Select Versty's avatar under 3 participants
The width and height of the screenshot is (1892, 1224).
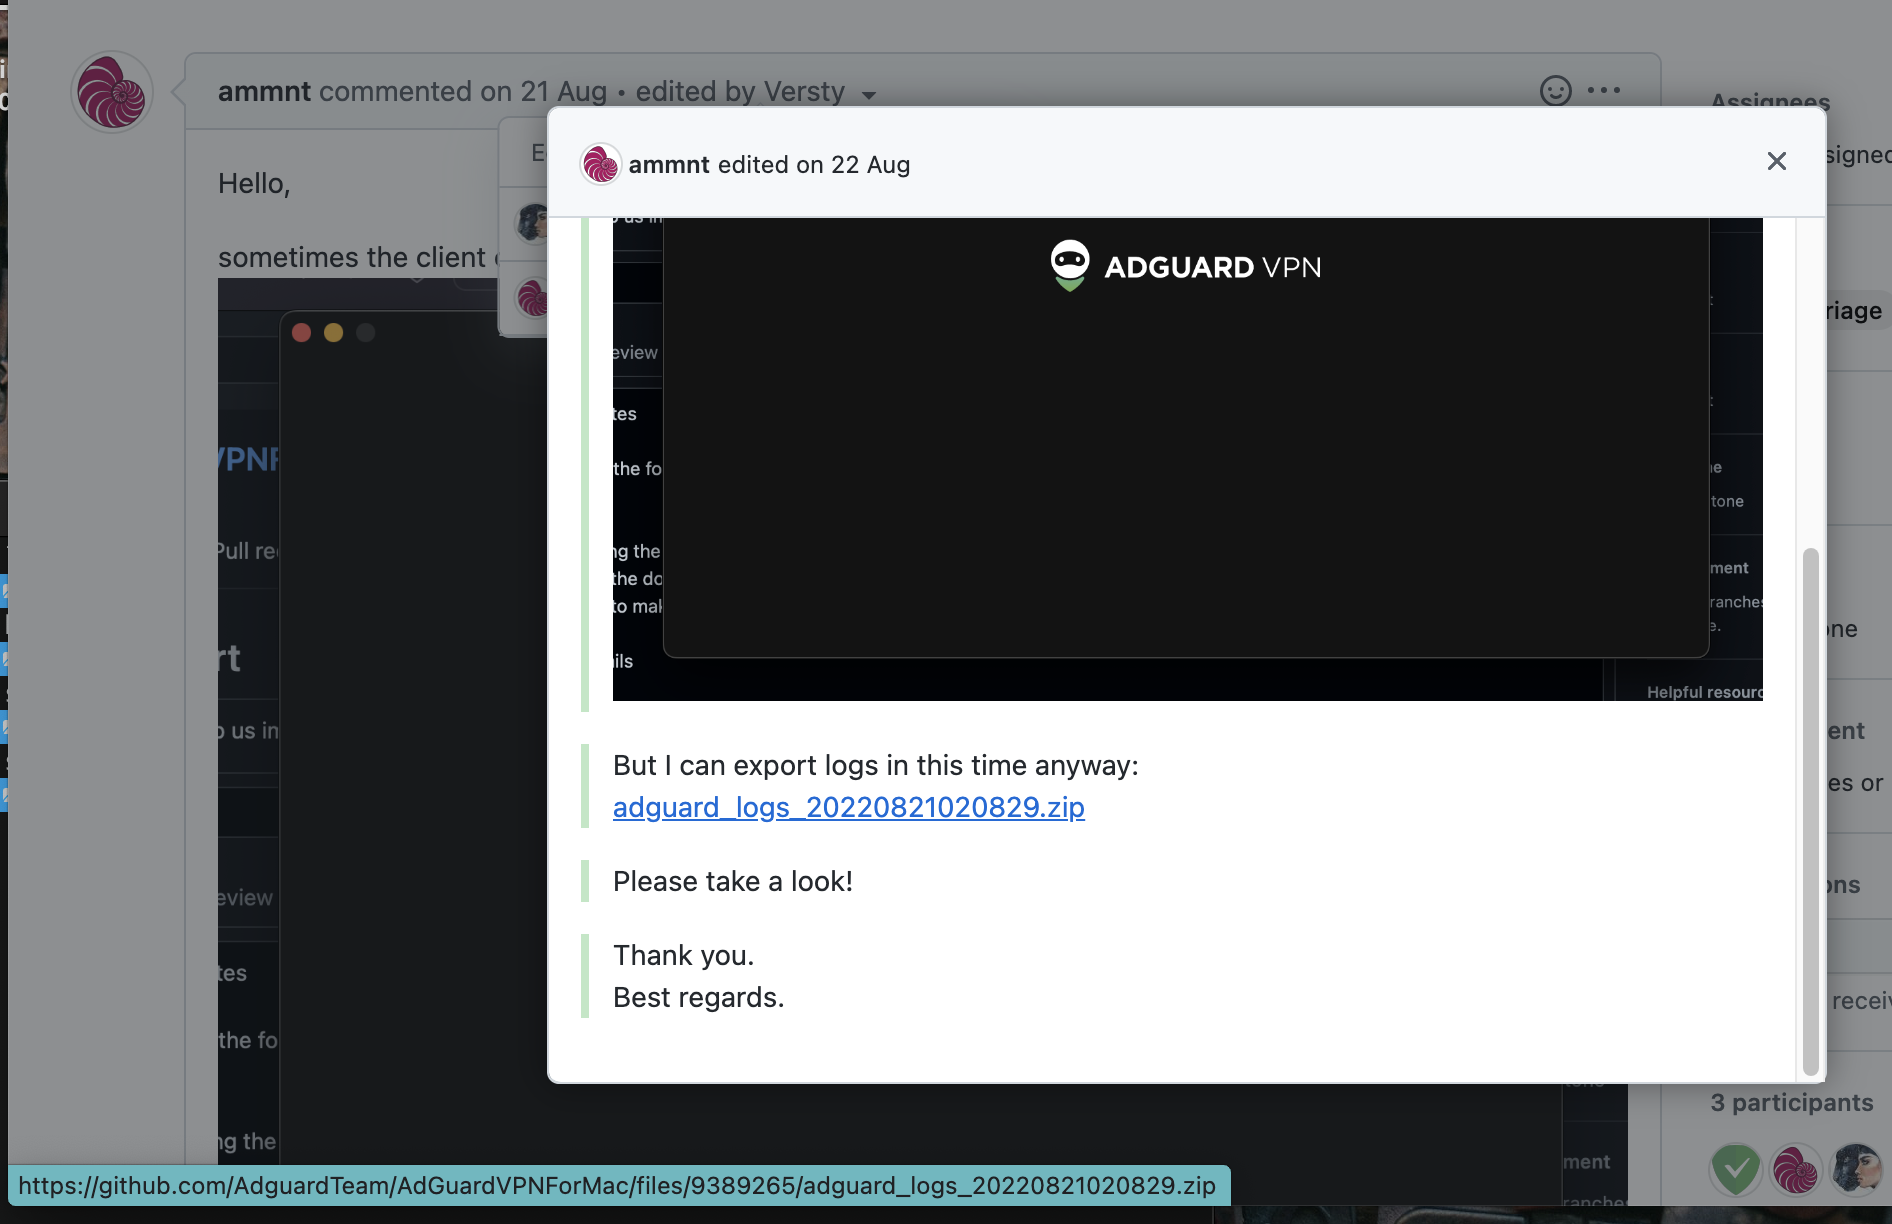click(1855, 1170)
